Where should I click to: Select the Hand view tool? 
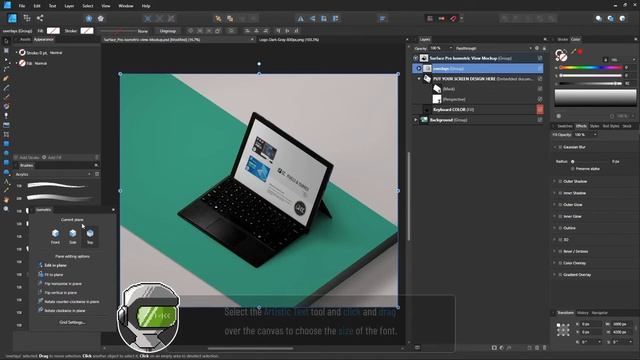[x=6, y=200]
